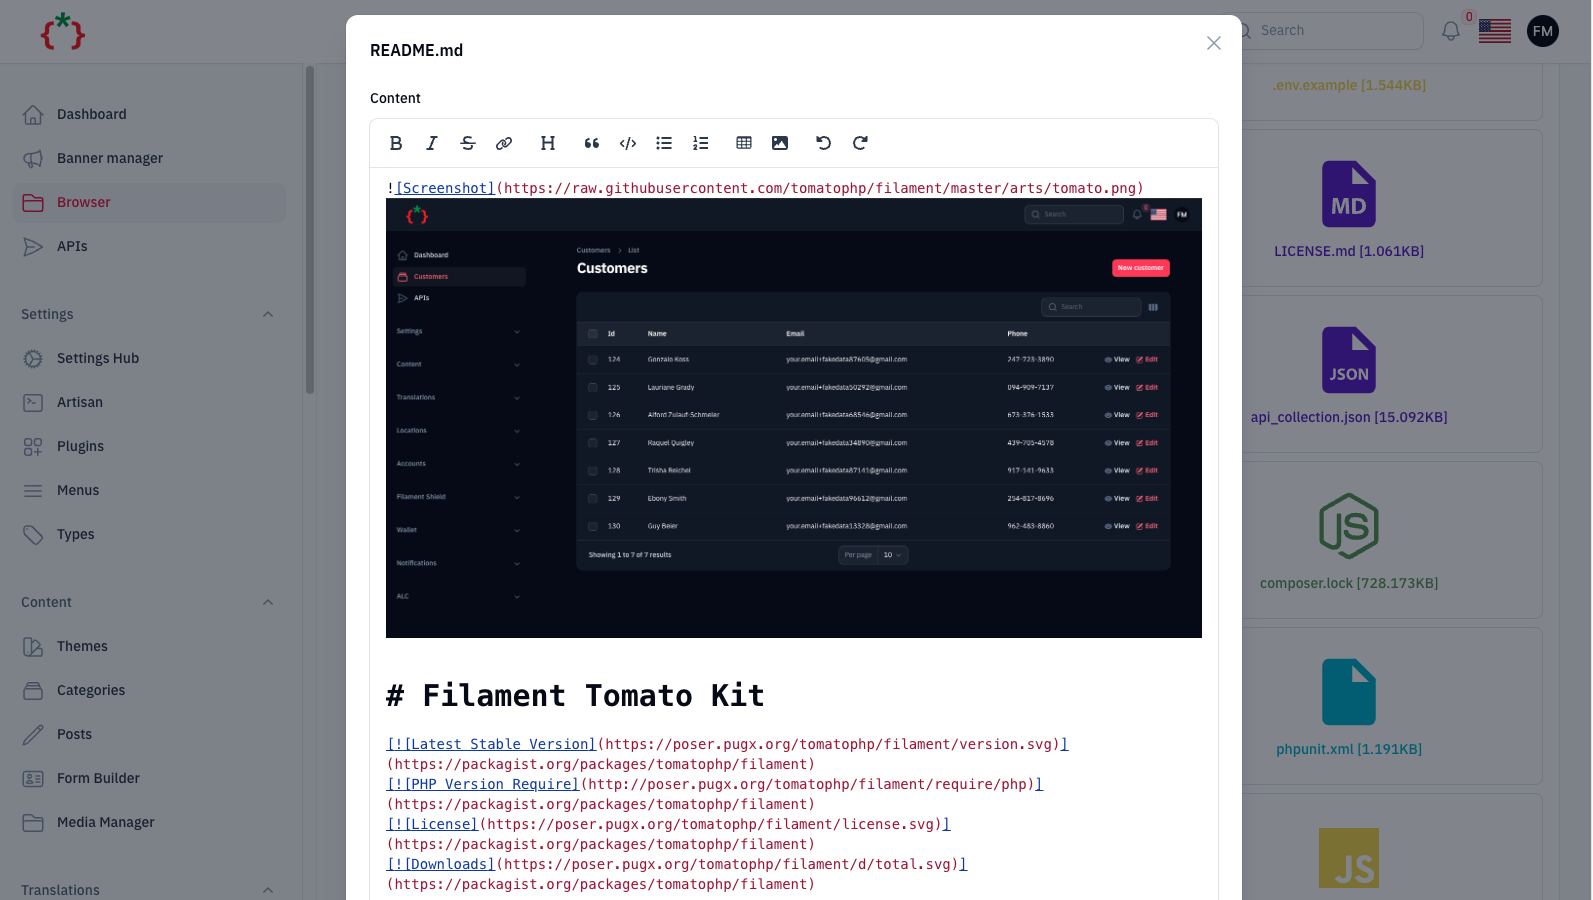Focus the top Search field

(1330, 31)
